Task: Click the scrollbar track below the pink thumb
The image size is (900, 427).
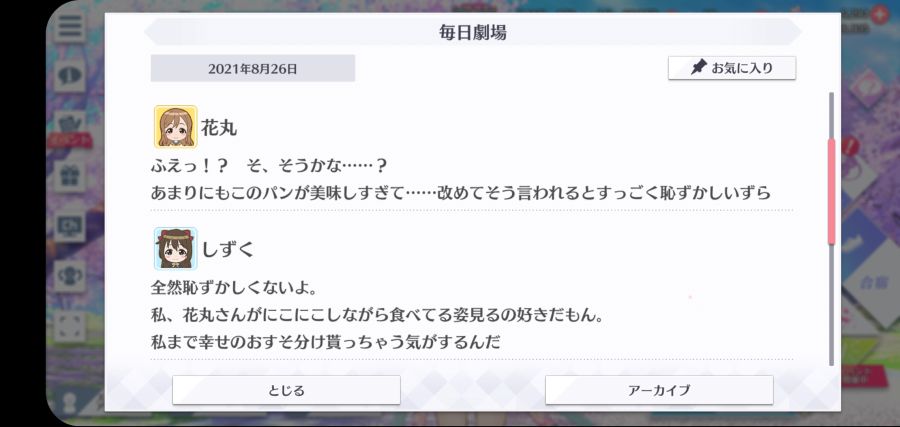Action: 831,305
